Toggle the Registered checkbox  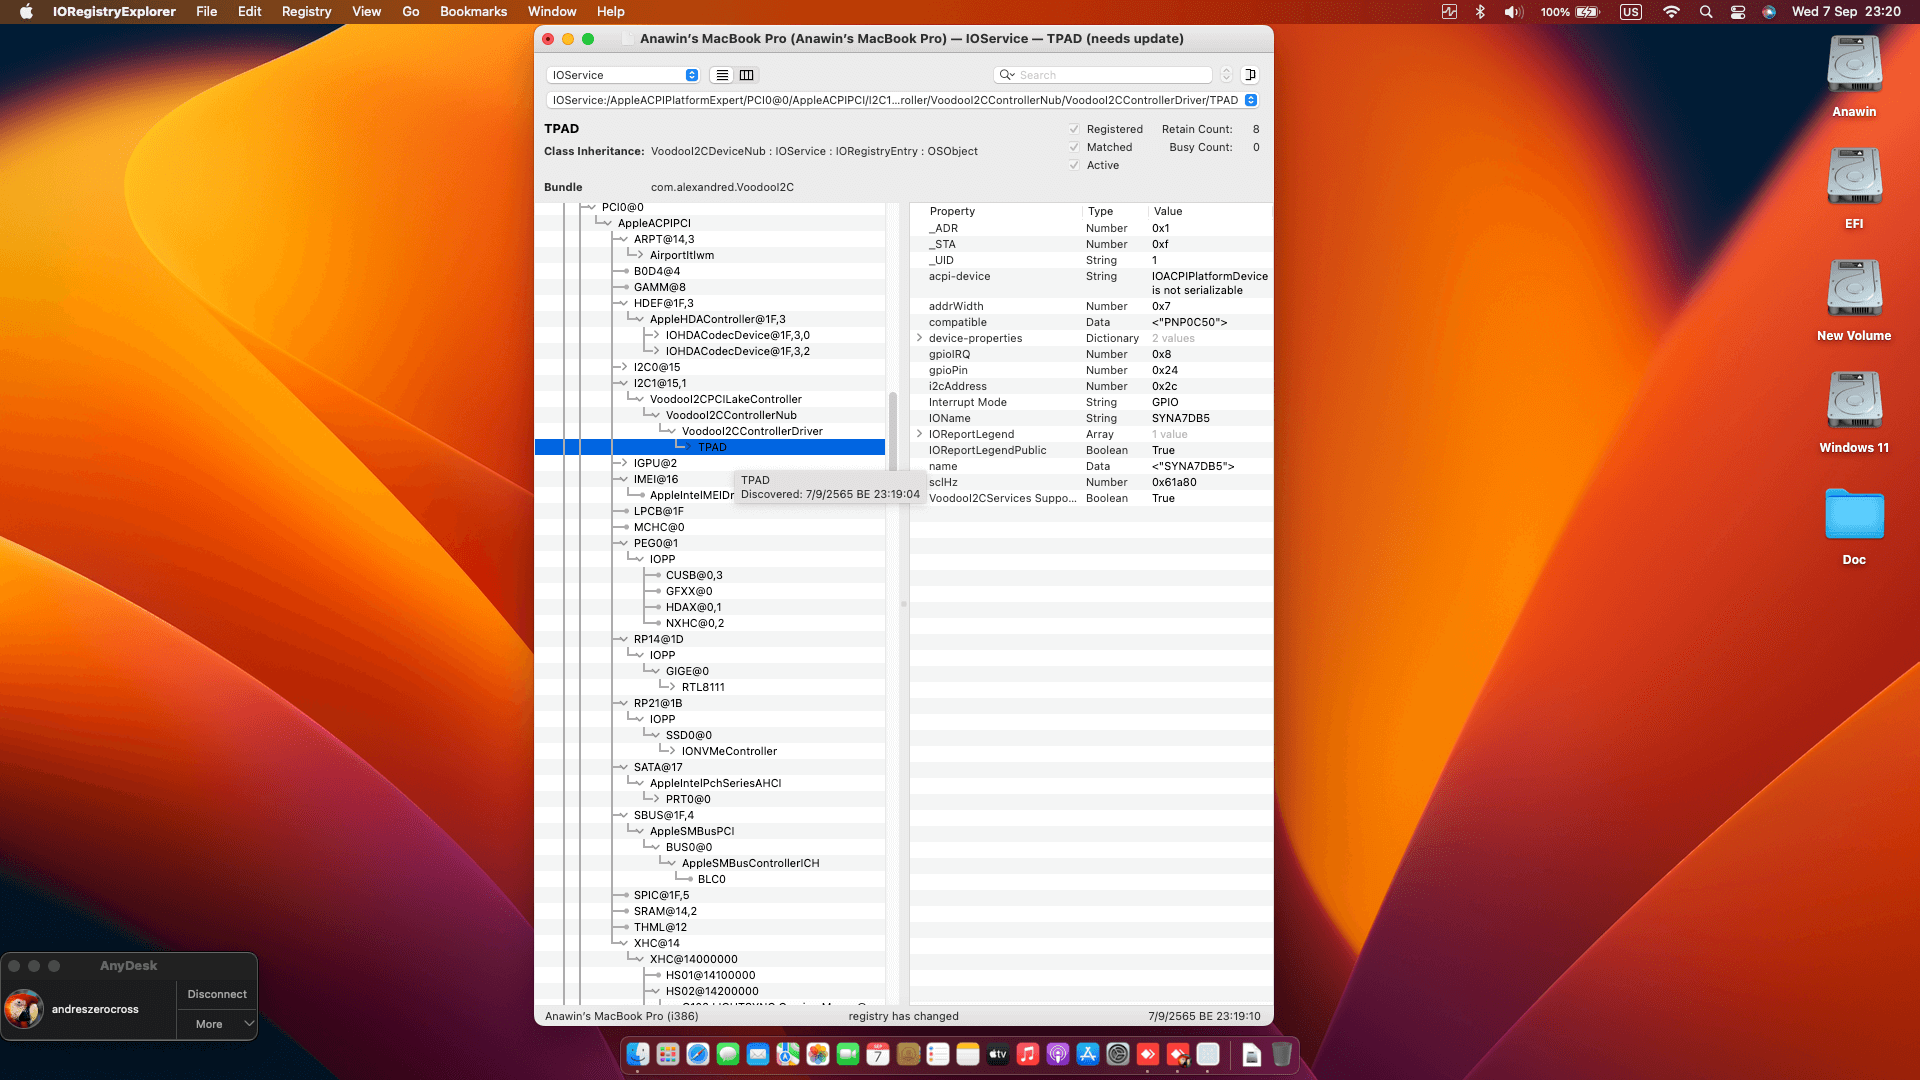1074,129
